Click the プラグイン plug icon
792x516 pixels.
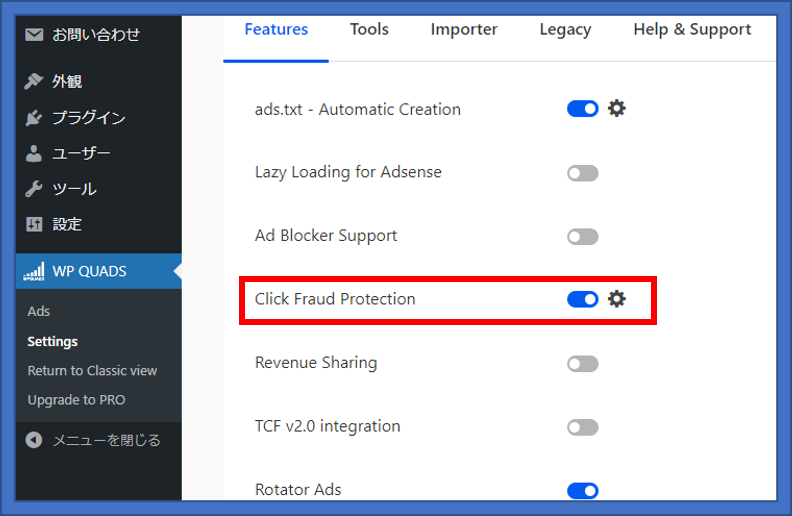pyautogui.click(x=34, y=118)
